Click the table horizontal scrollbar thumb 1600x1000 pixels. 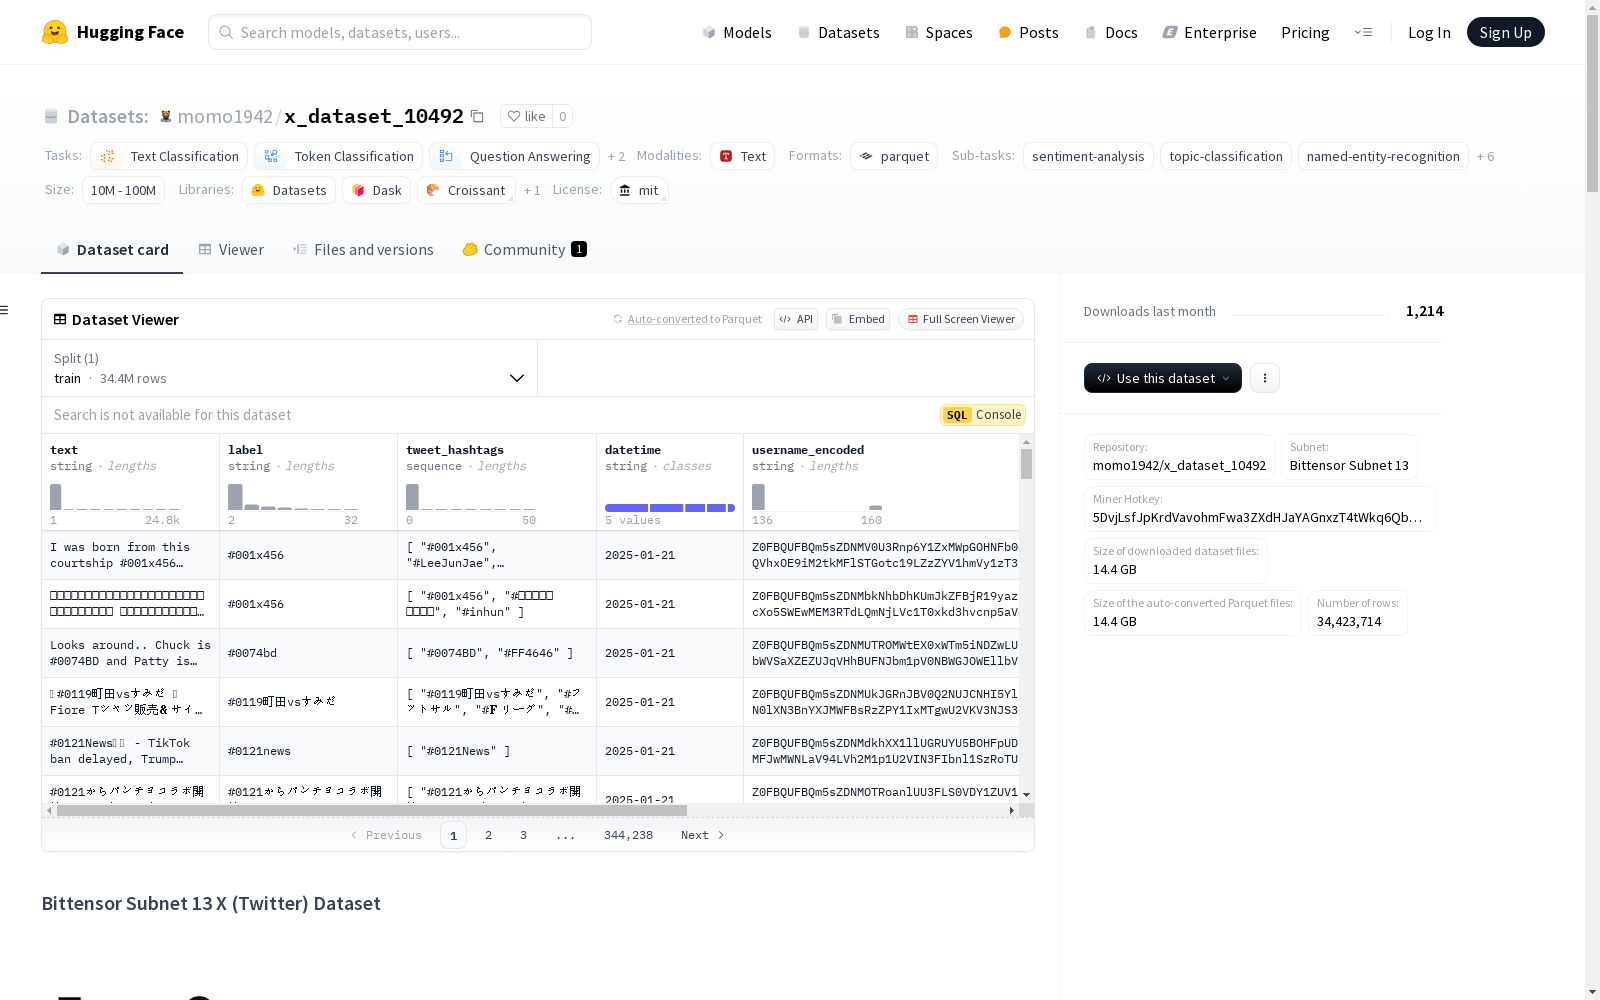371,811
